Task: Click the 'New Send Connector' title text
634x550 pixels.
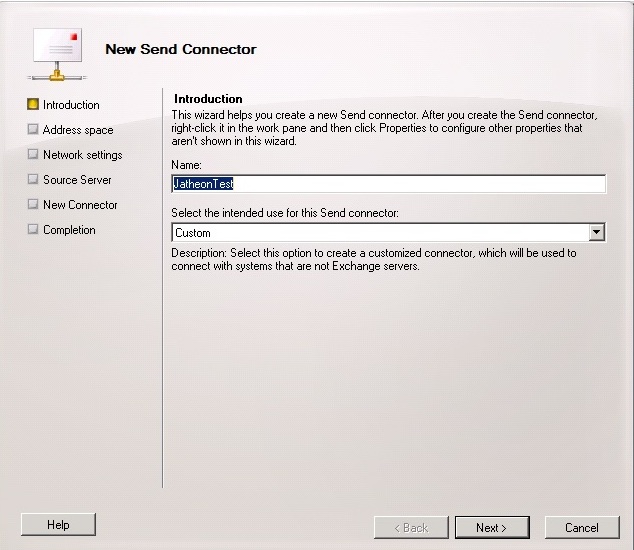Action: pos(181,49)
